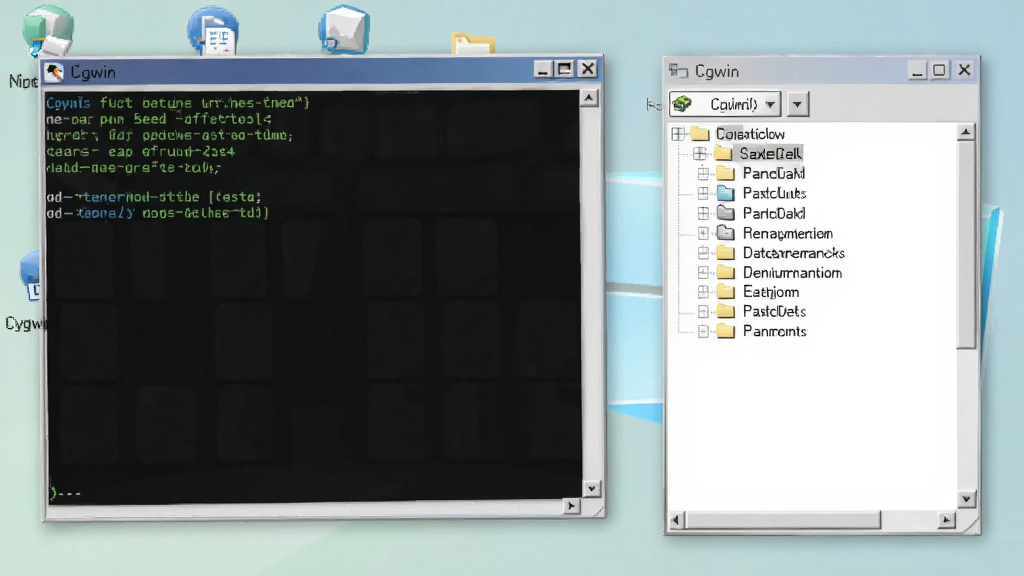Click the gray PartcDakd folder icon

[726, 212]
